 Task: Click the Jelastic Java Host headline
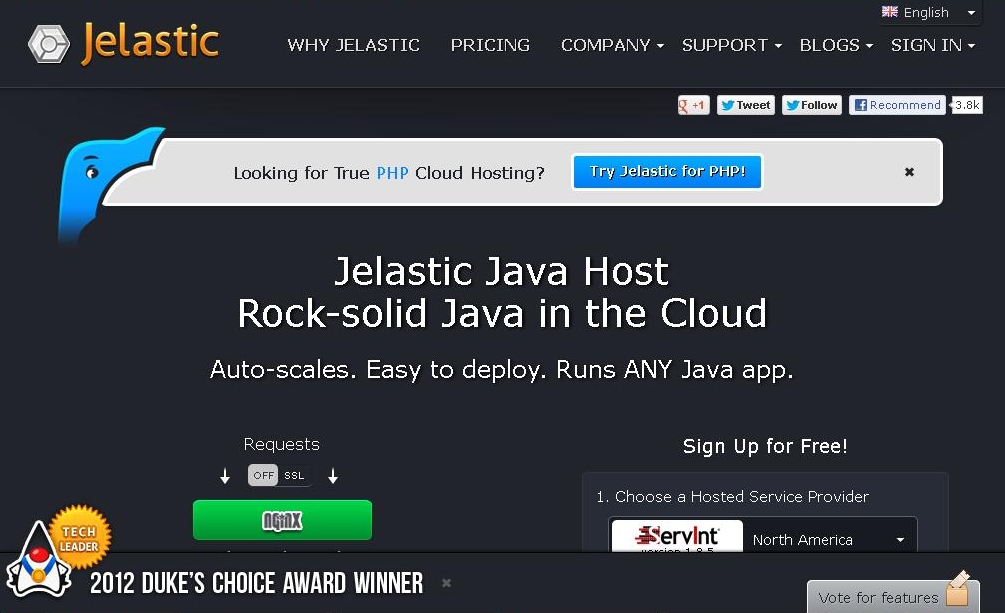point(501,271)
